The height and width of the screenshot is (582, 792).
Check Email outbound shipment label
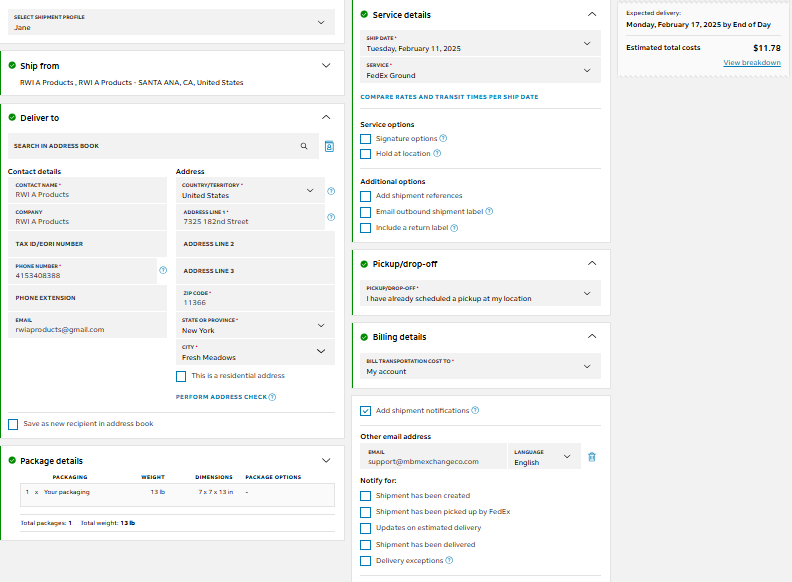[366, 212]
